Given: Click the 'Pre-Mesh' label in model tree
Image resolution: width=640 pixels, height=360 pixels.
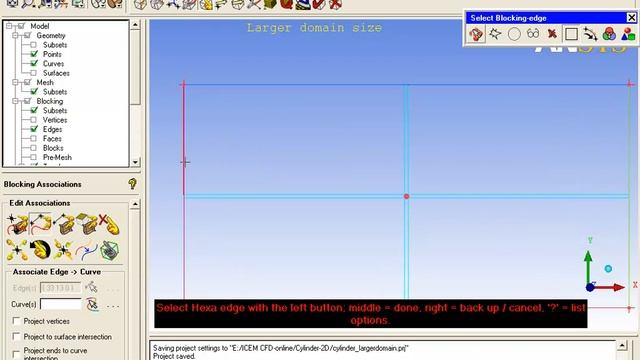Looking at the screenshot, I should (57, 158).
